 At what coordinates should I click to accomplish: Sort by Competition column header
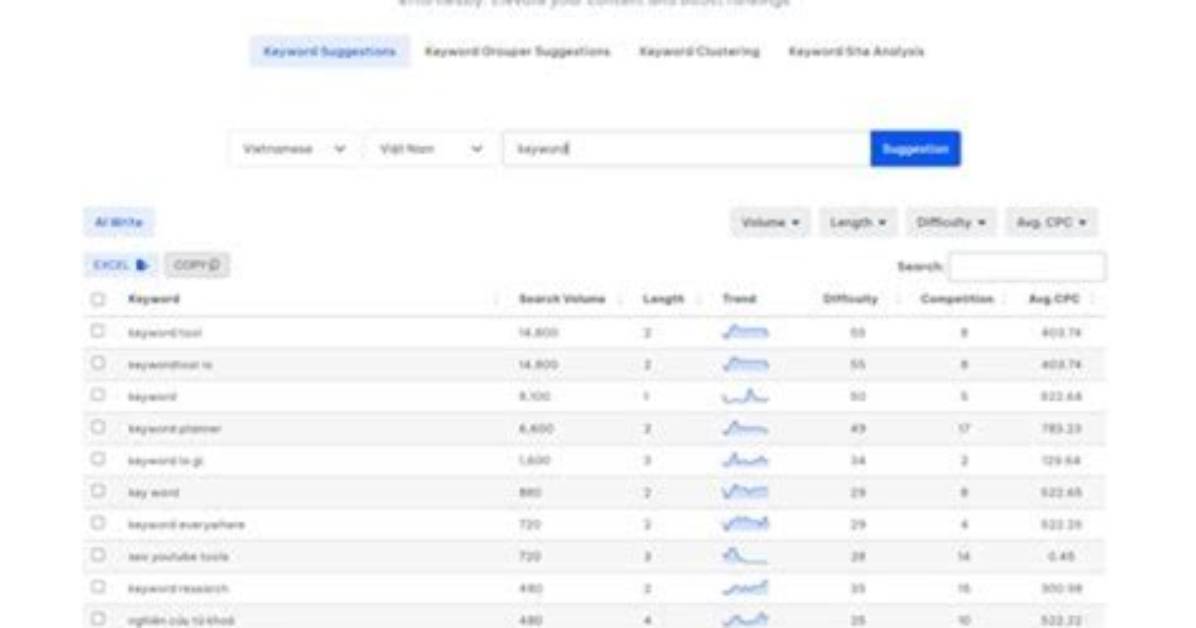pos(956,299)
